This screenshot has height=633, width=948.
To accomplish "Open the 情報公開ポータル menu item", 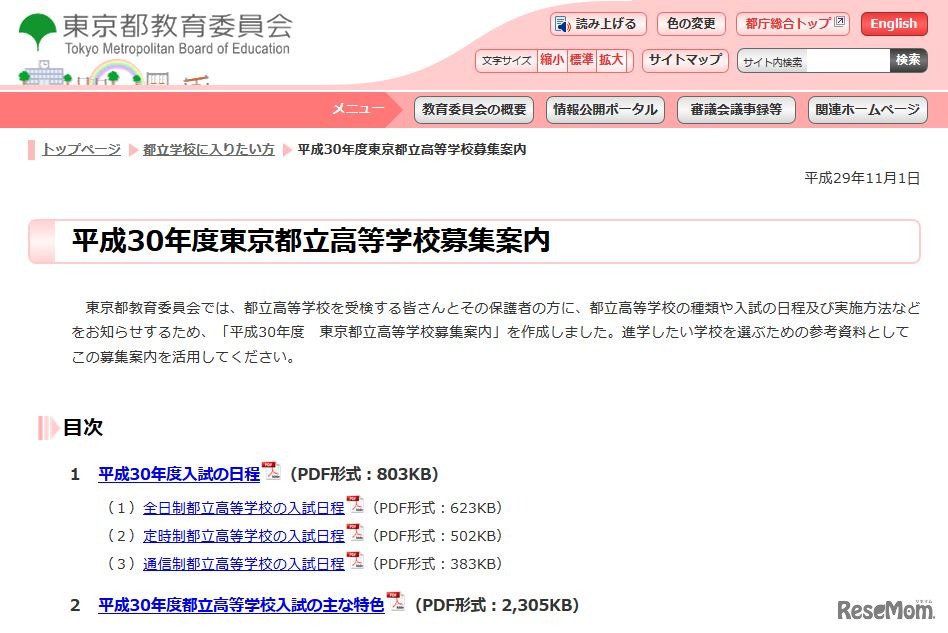I will click(x=604, y=110).
